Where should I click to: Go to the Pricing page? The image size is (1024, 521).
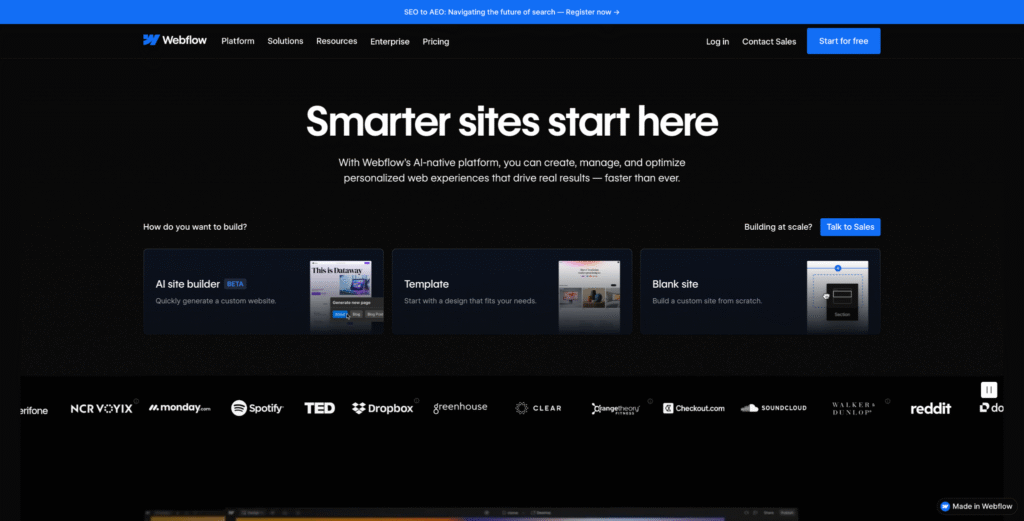(x=436, y=41)
